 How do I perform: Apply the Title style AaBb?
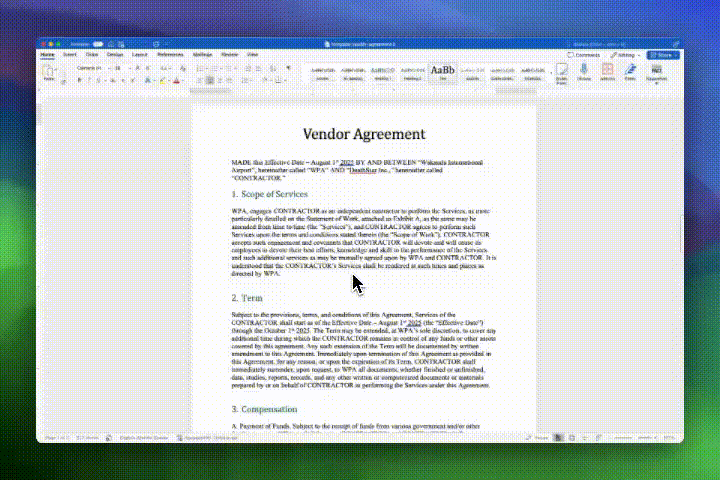pyautogui.click(x=443, y=73)
